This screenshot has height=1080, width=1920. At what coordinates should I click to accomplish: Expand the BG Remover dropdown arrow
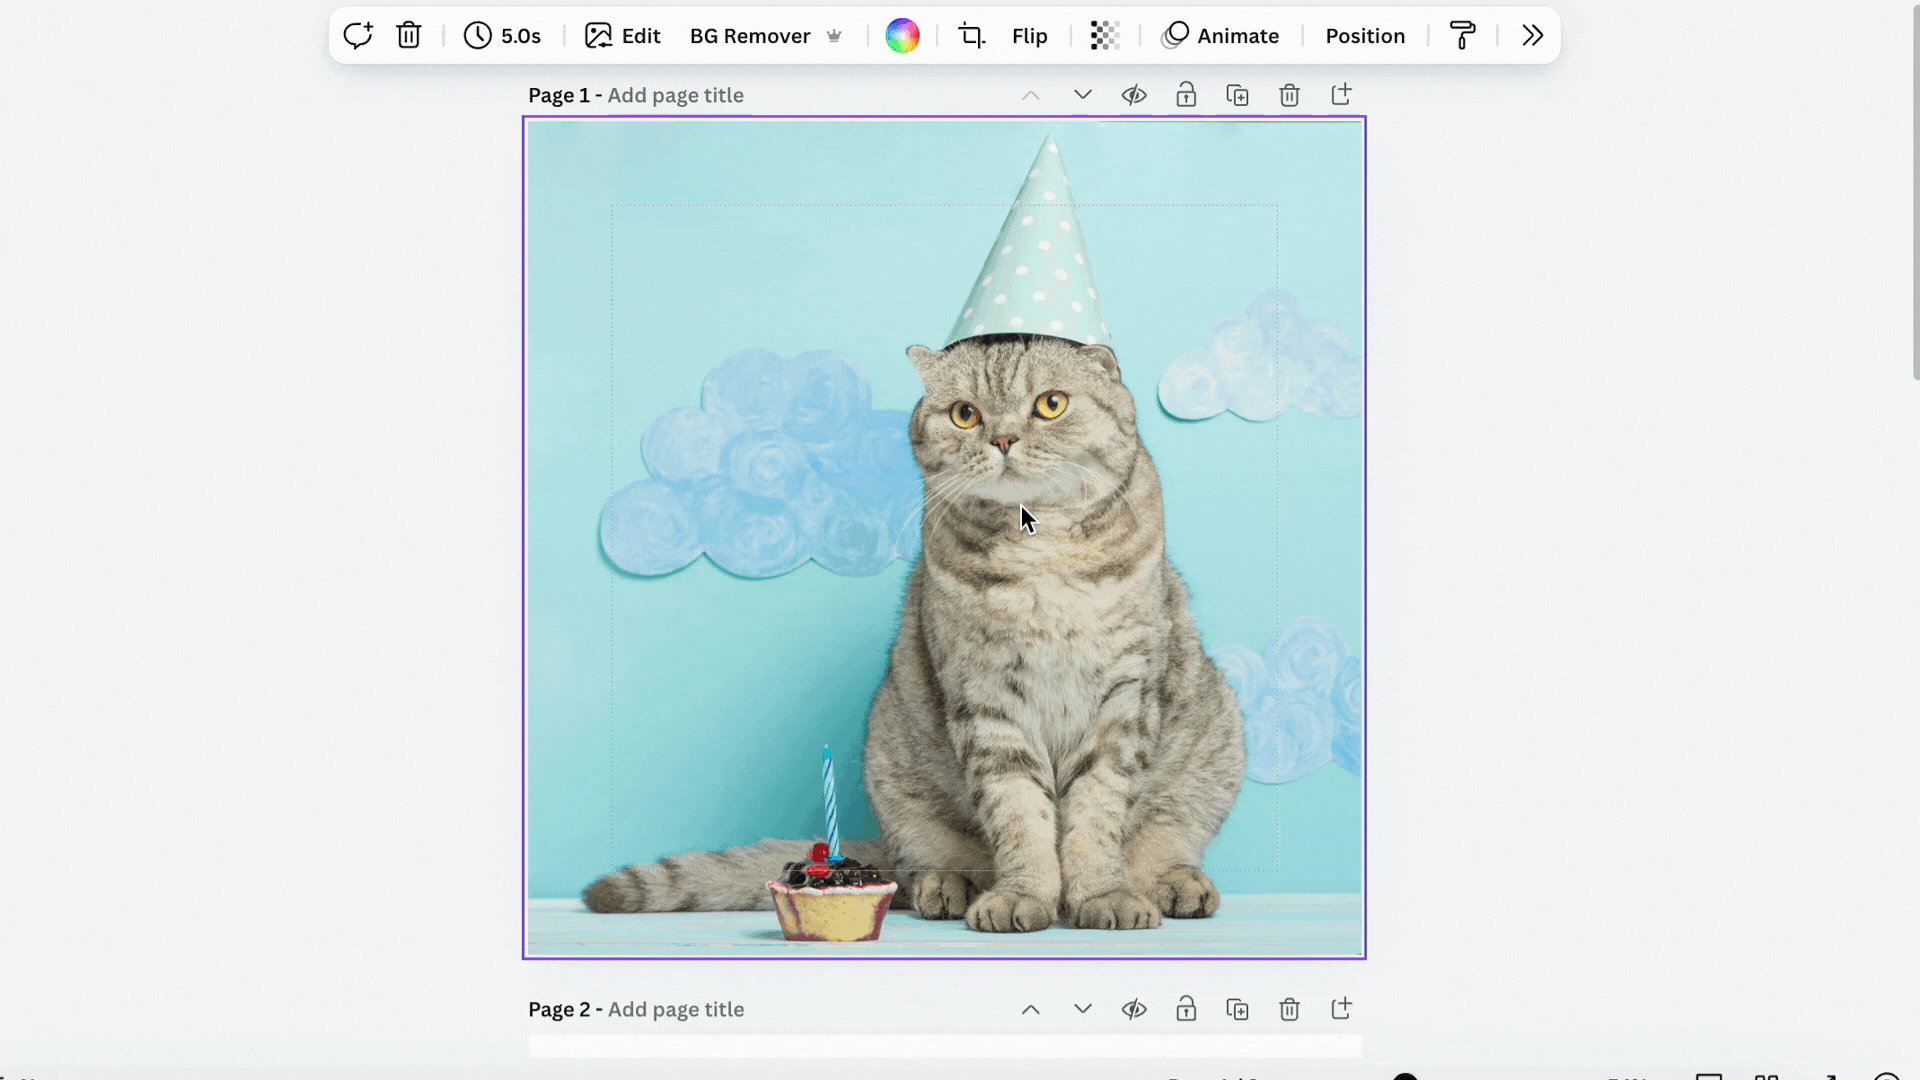coord(836,35)
